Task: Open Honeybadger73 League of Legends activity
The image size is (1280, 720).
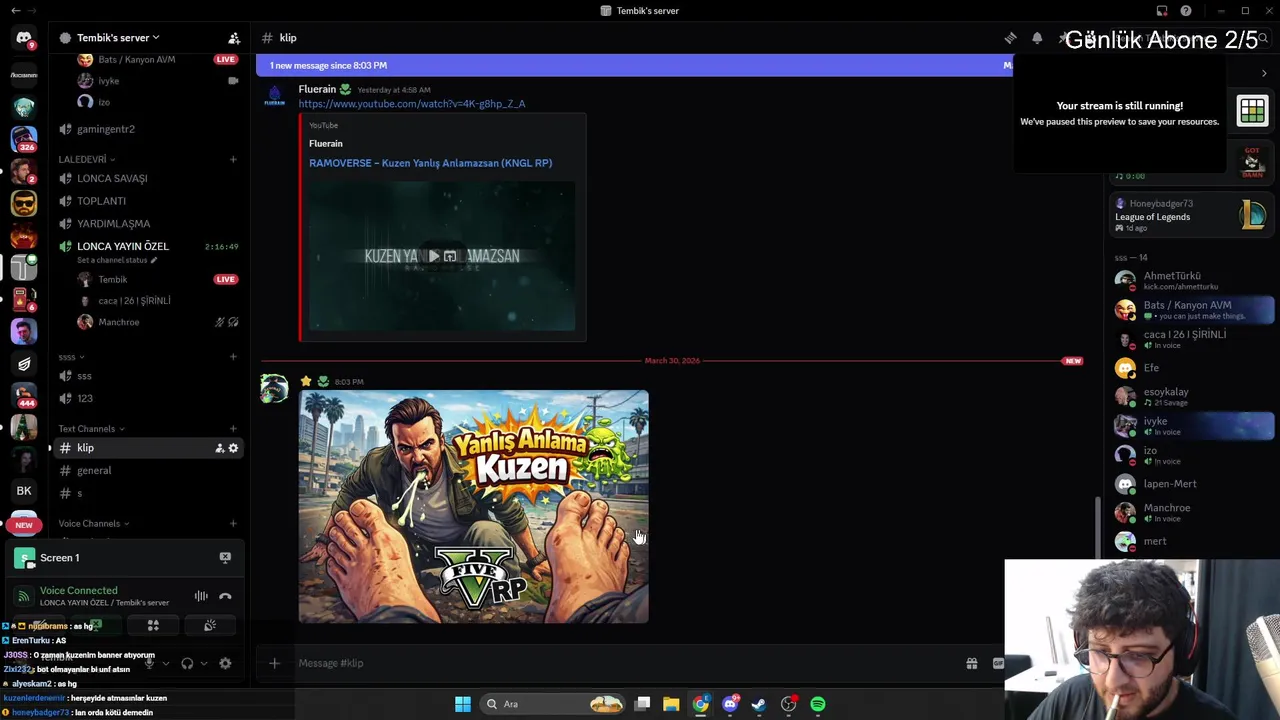Action: tap(1190, 215)
